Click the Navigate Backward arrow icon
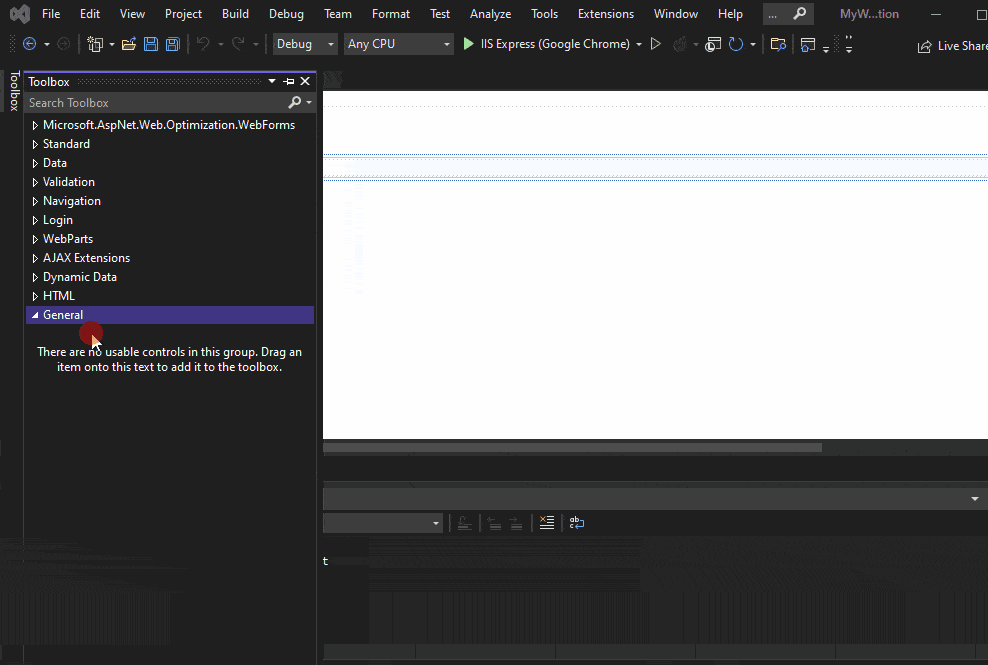988x665 pixels. (x=29, y=44)
